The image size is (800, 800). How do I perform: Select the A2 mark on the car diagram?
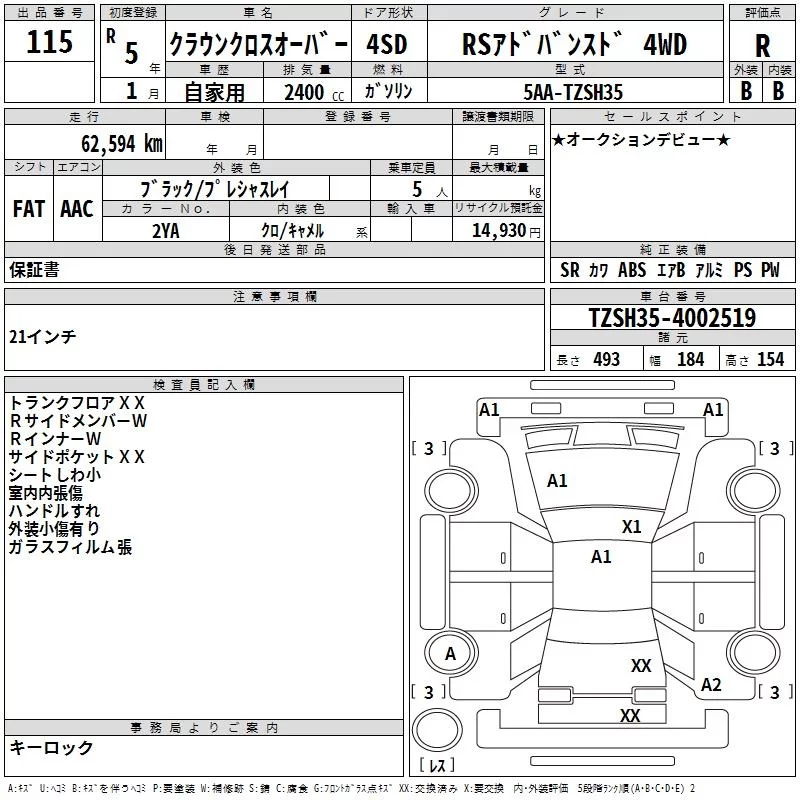(711, 685)
